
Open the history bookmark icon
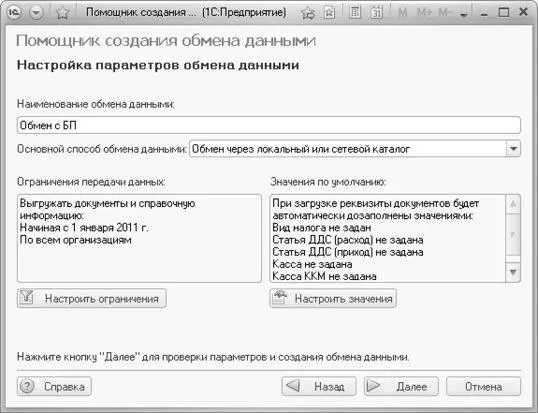(329, 13)
